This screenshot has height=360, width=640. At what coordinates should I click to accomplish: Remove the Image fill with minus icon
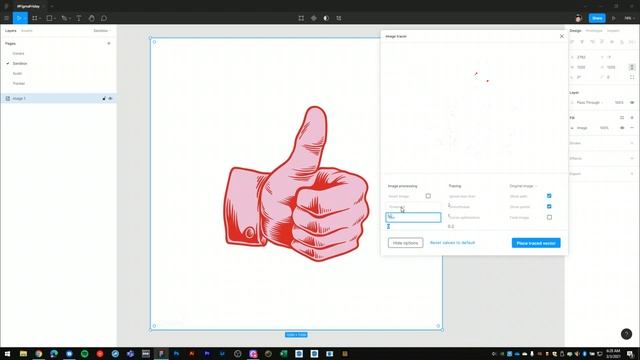point(632,128)
